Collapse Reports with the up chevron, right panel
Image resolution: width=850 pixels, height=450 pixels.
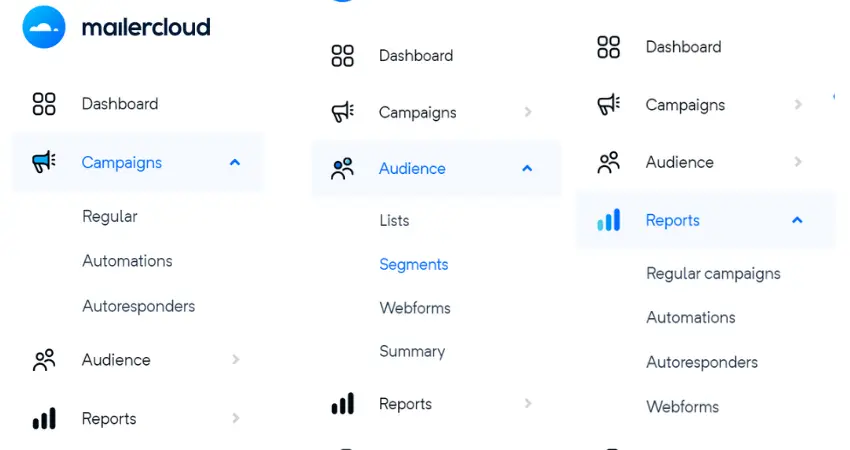(797, 220)
